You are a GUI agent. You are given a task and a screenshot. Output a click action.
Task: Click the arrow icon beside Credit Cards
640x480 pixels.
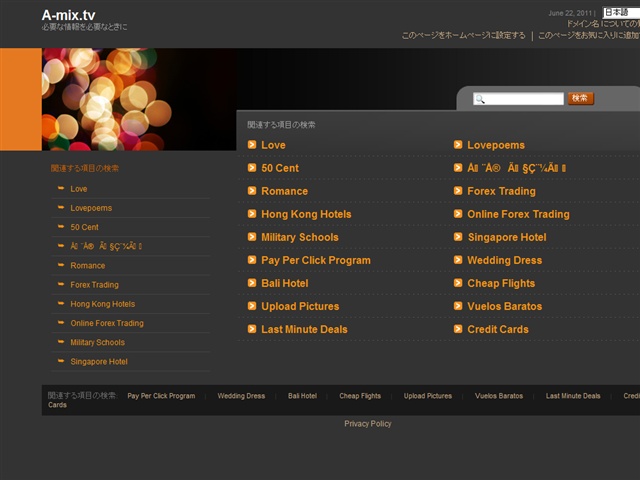pos(458,329)
